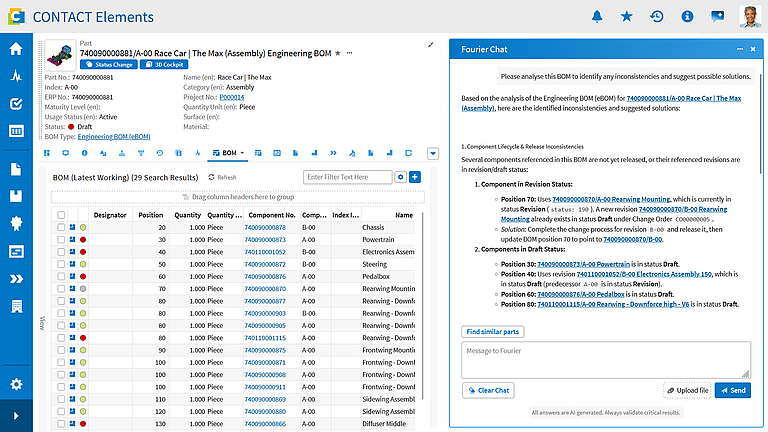
Task: Open Engineering BOM (eBOM) link
Action: click(114, 137)
